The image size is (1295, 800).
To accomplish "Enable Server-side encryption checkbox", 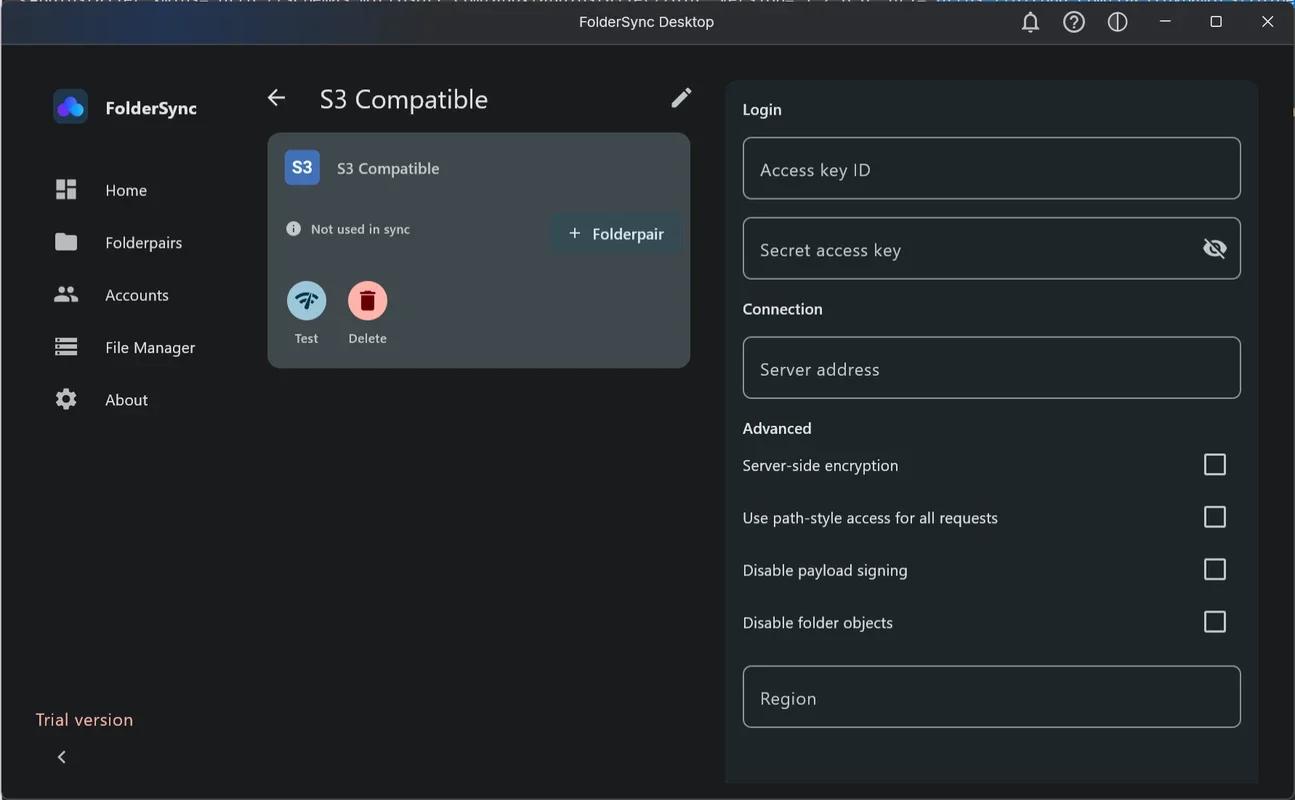I will click(1215, 465).
